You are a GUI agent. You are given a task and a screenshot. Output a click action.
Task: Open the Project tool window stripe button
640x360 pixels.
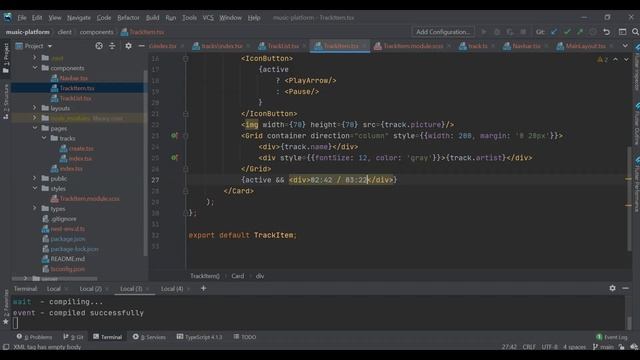click(6, 58)
